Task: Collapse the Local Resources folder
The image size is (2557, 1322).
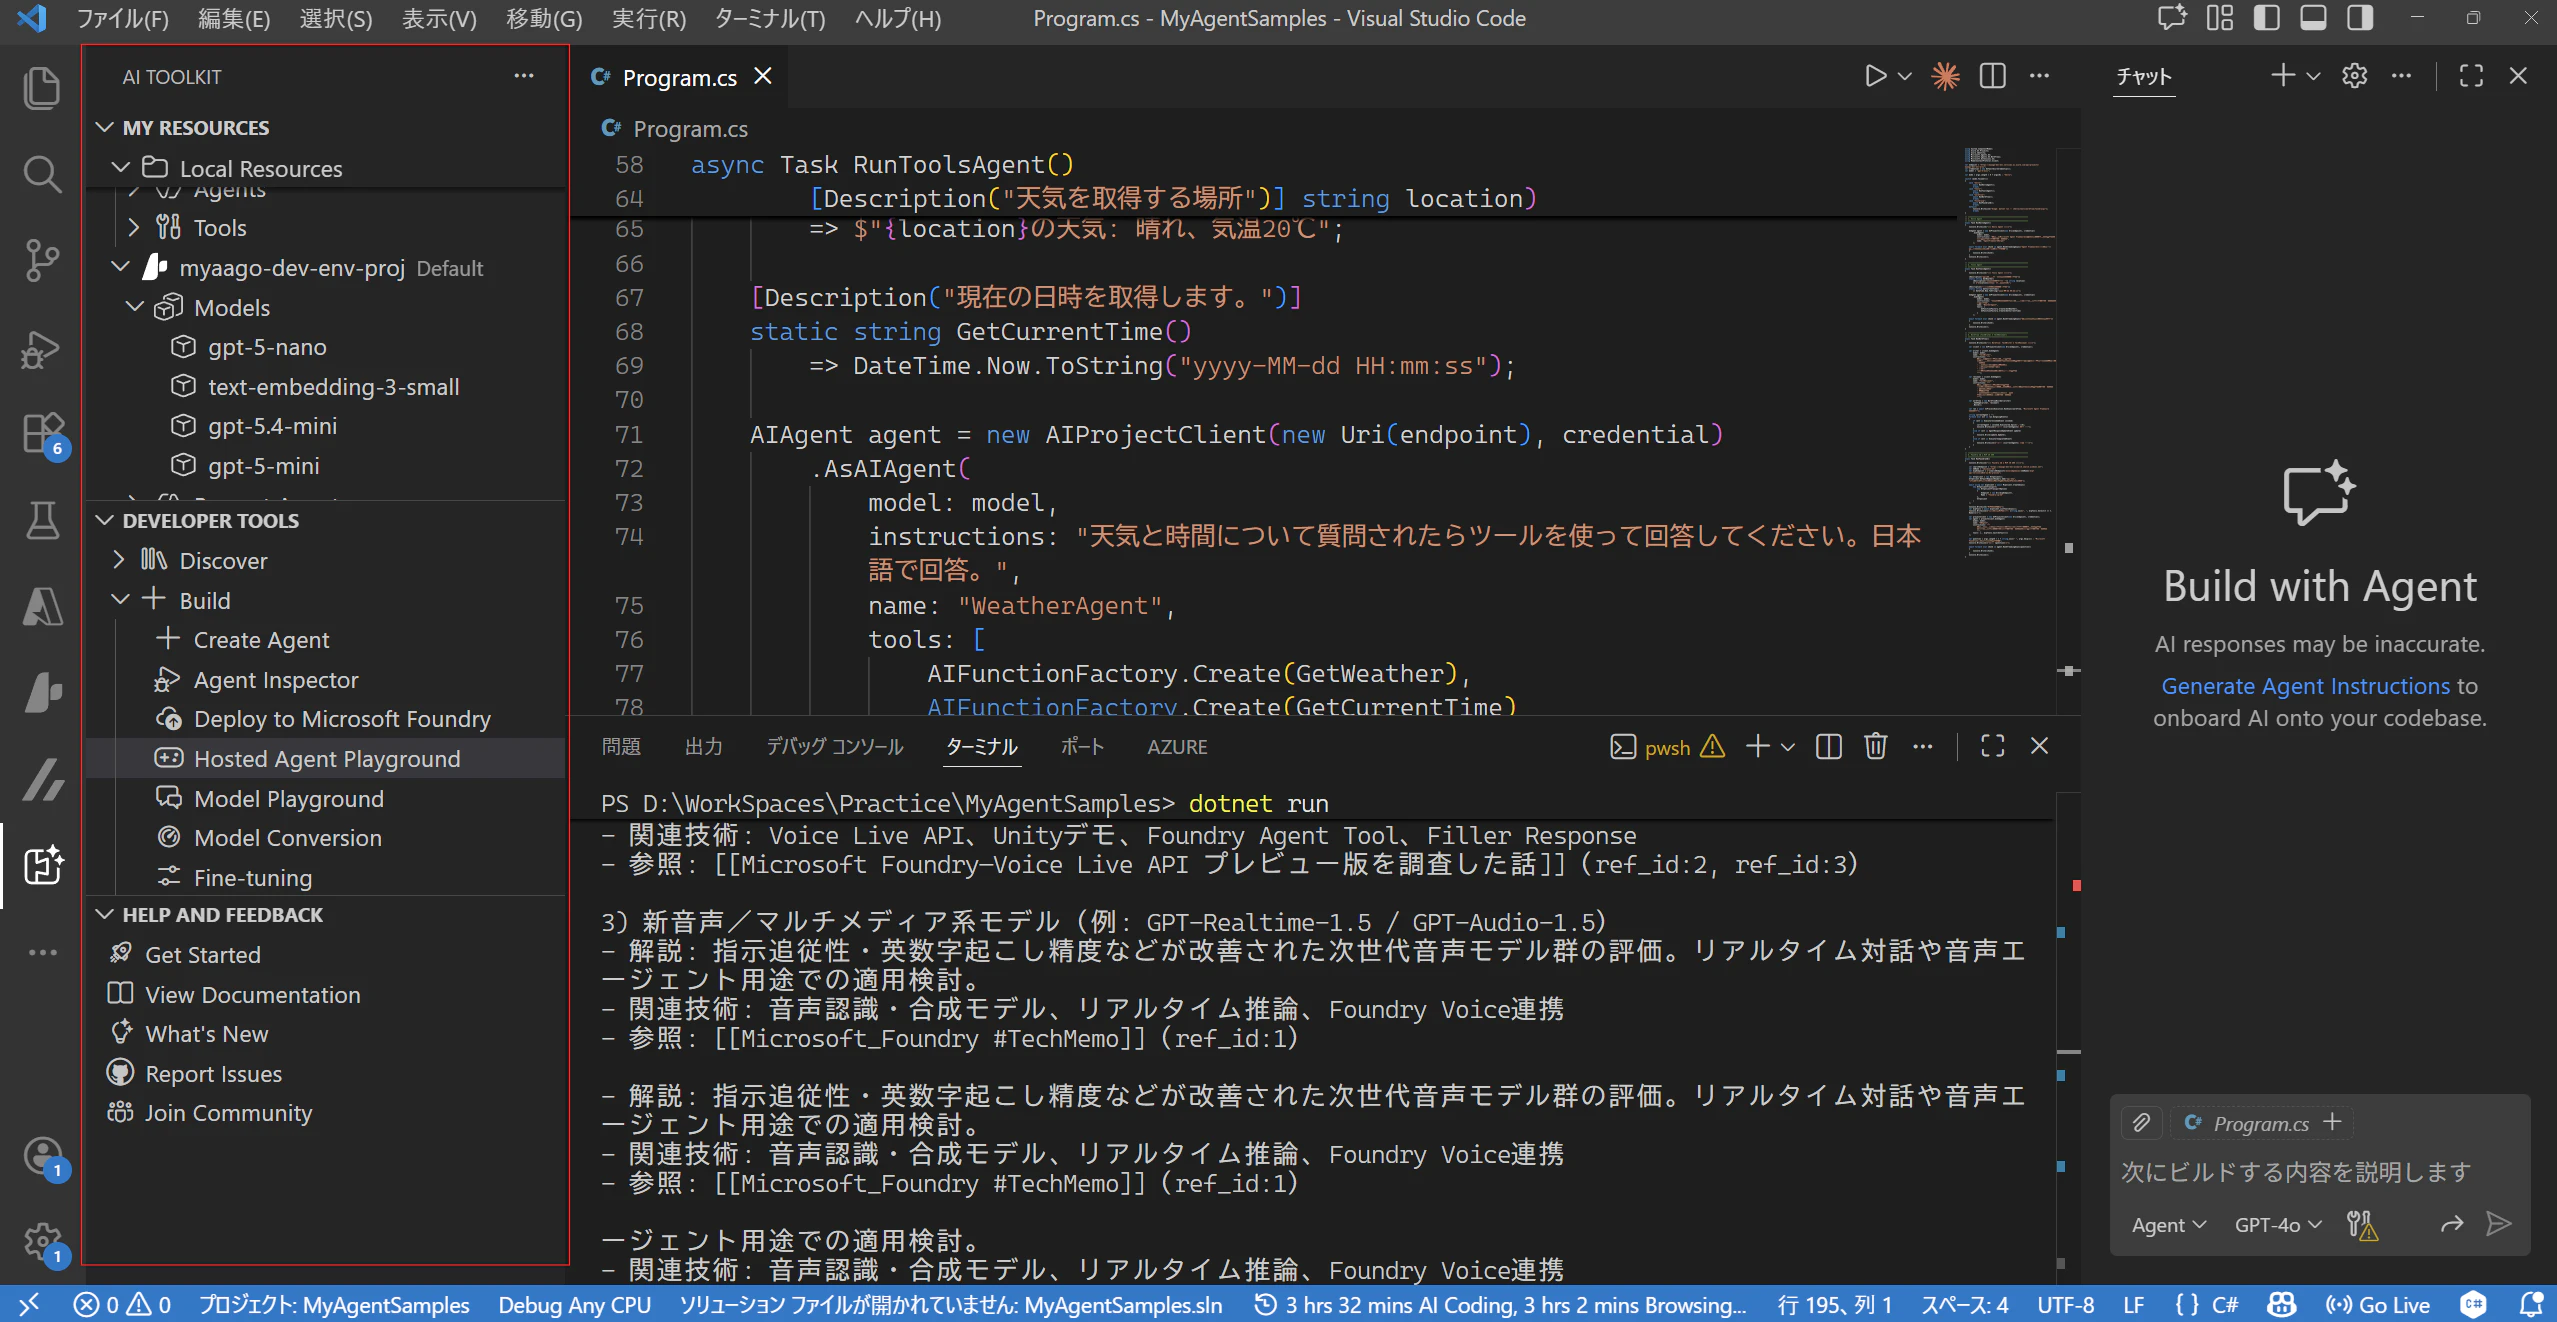Action: [x=121, y=168]
